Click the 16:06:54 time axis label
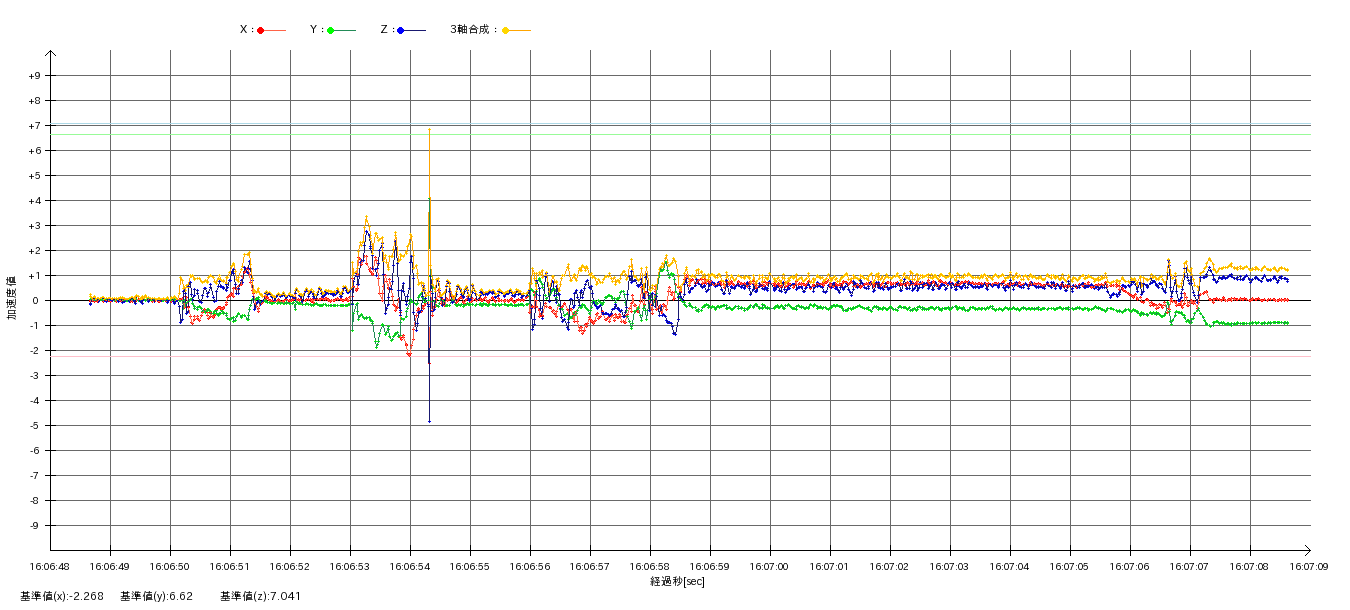Viewport: 1350px width, 610px height. [410, 566]
